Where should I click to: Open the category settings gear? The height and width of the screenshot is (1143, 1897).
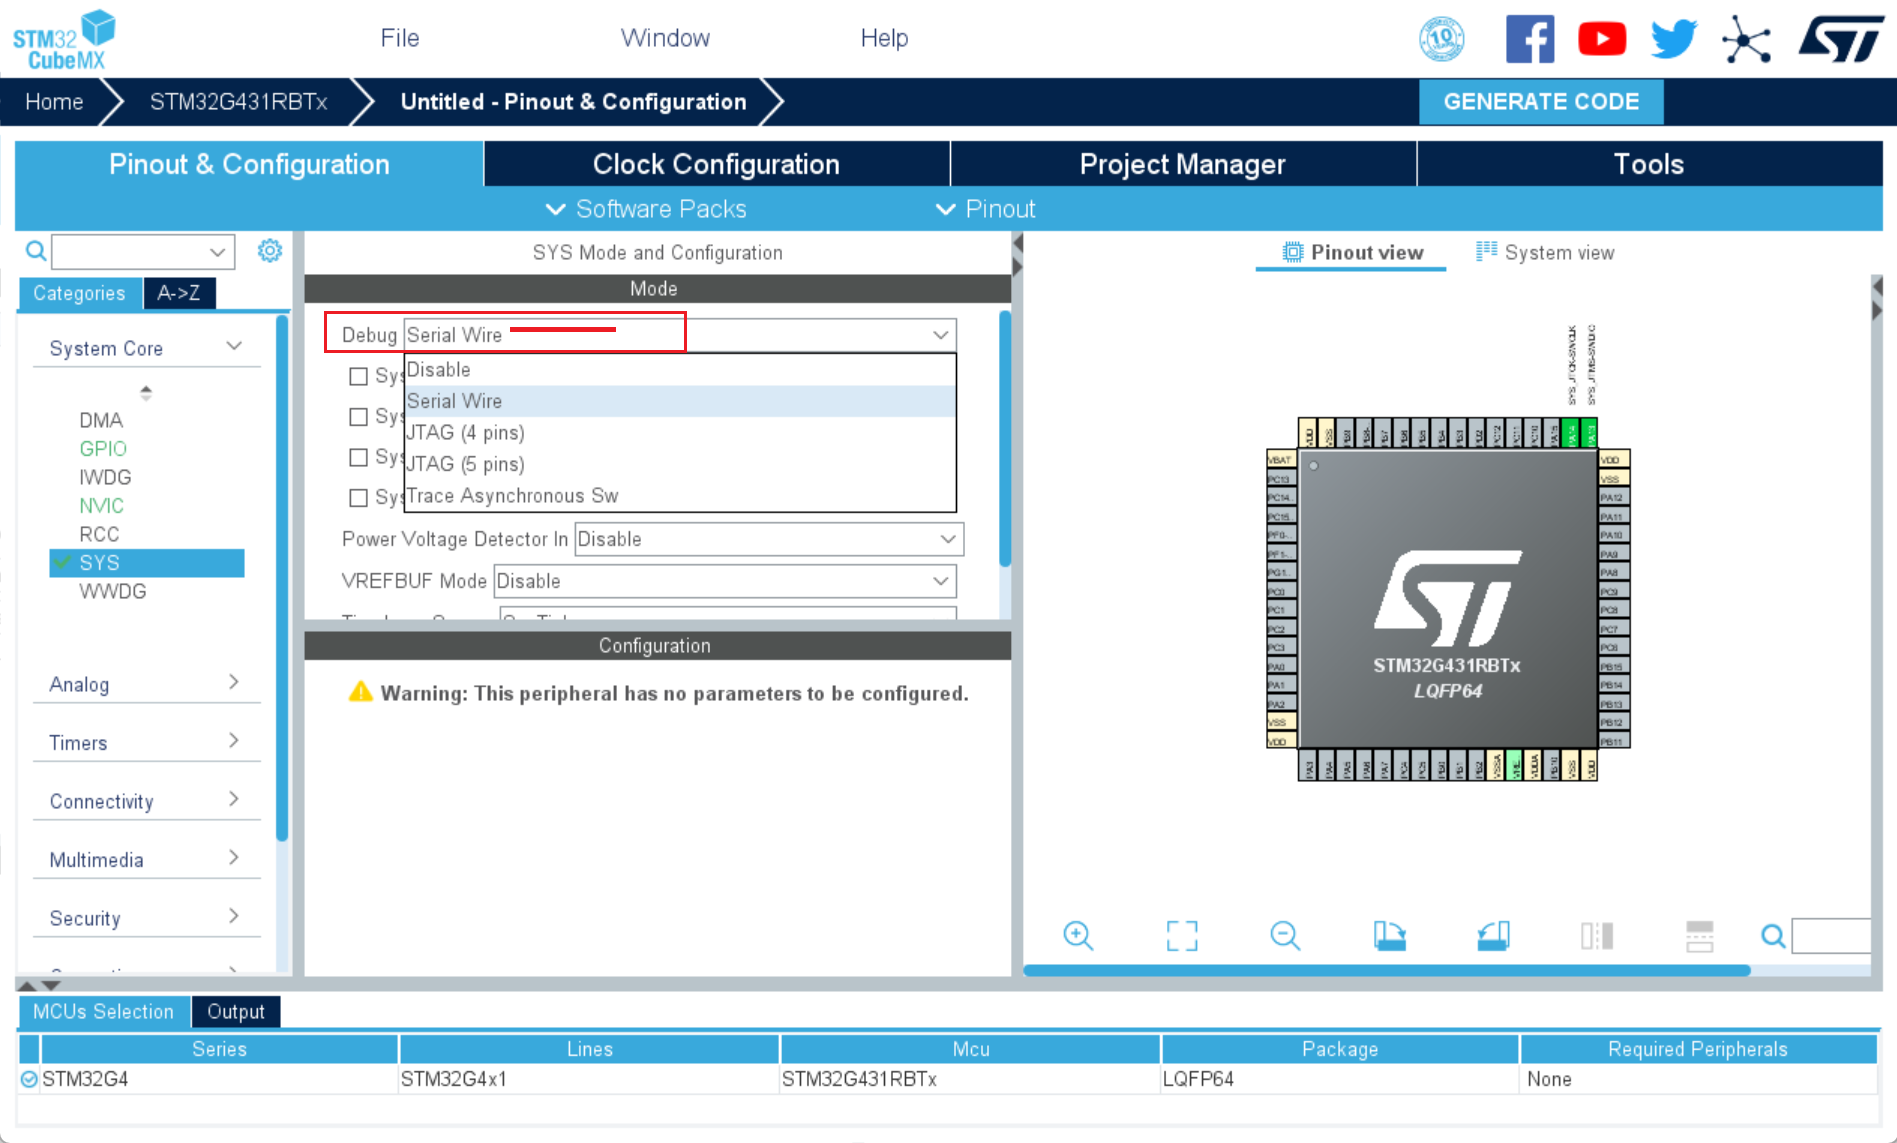tap(270, 250)
